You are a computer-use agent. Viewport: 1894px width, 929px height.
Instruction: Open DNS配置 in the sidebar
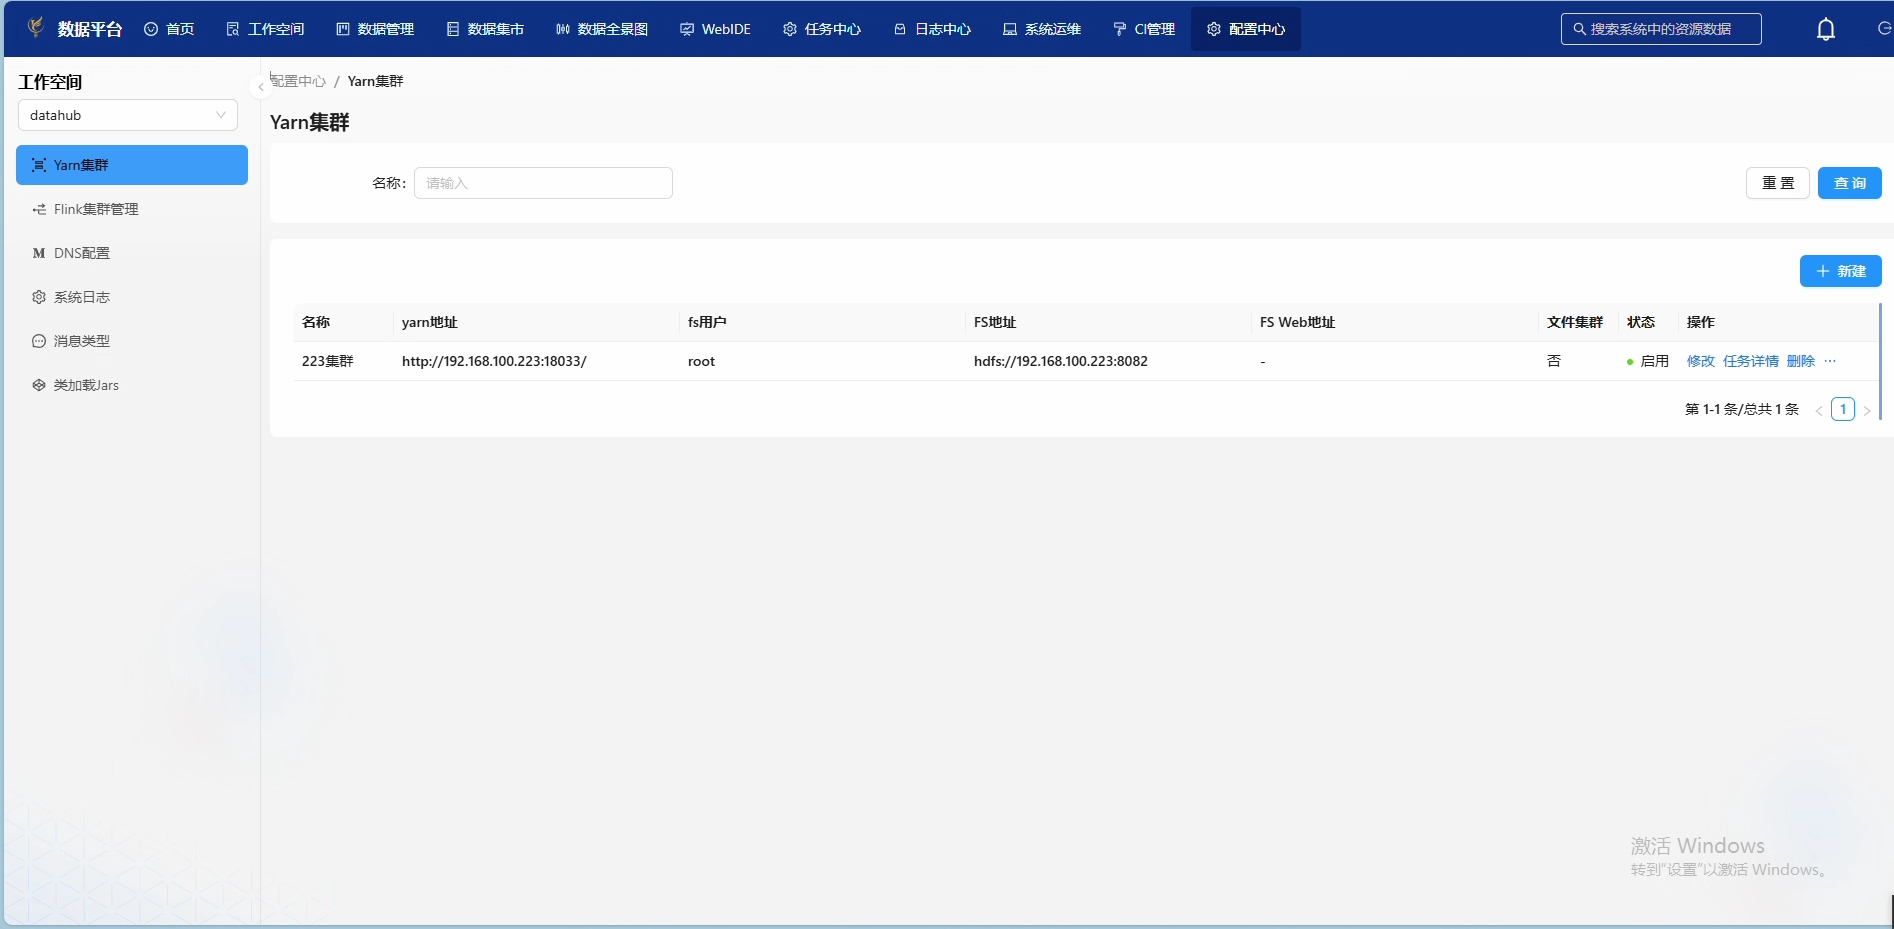pyautogui.click(x=132, y=253)
